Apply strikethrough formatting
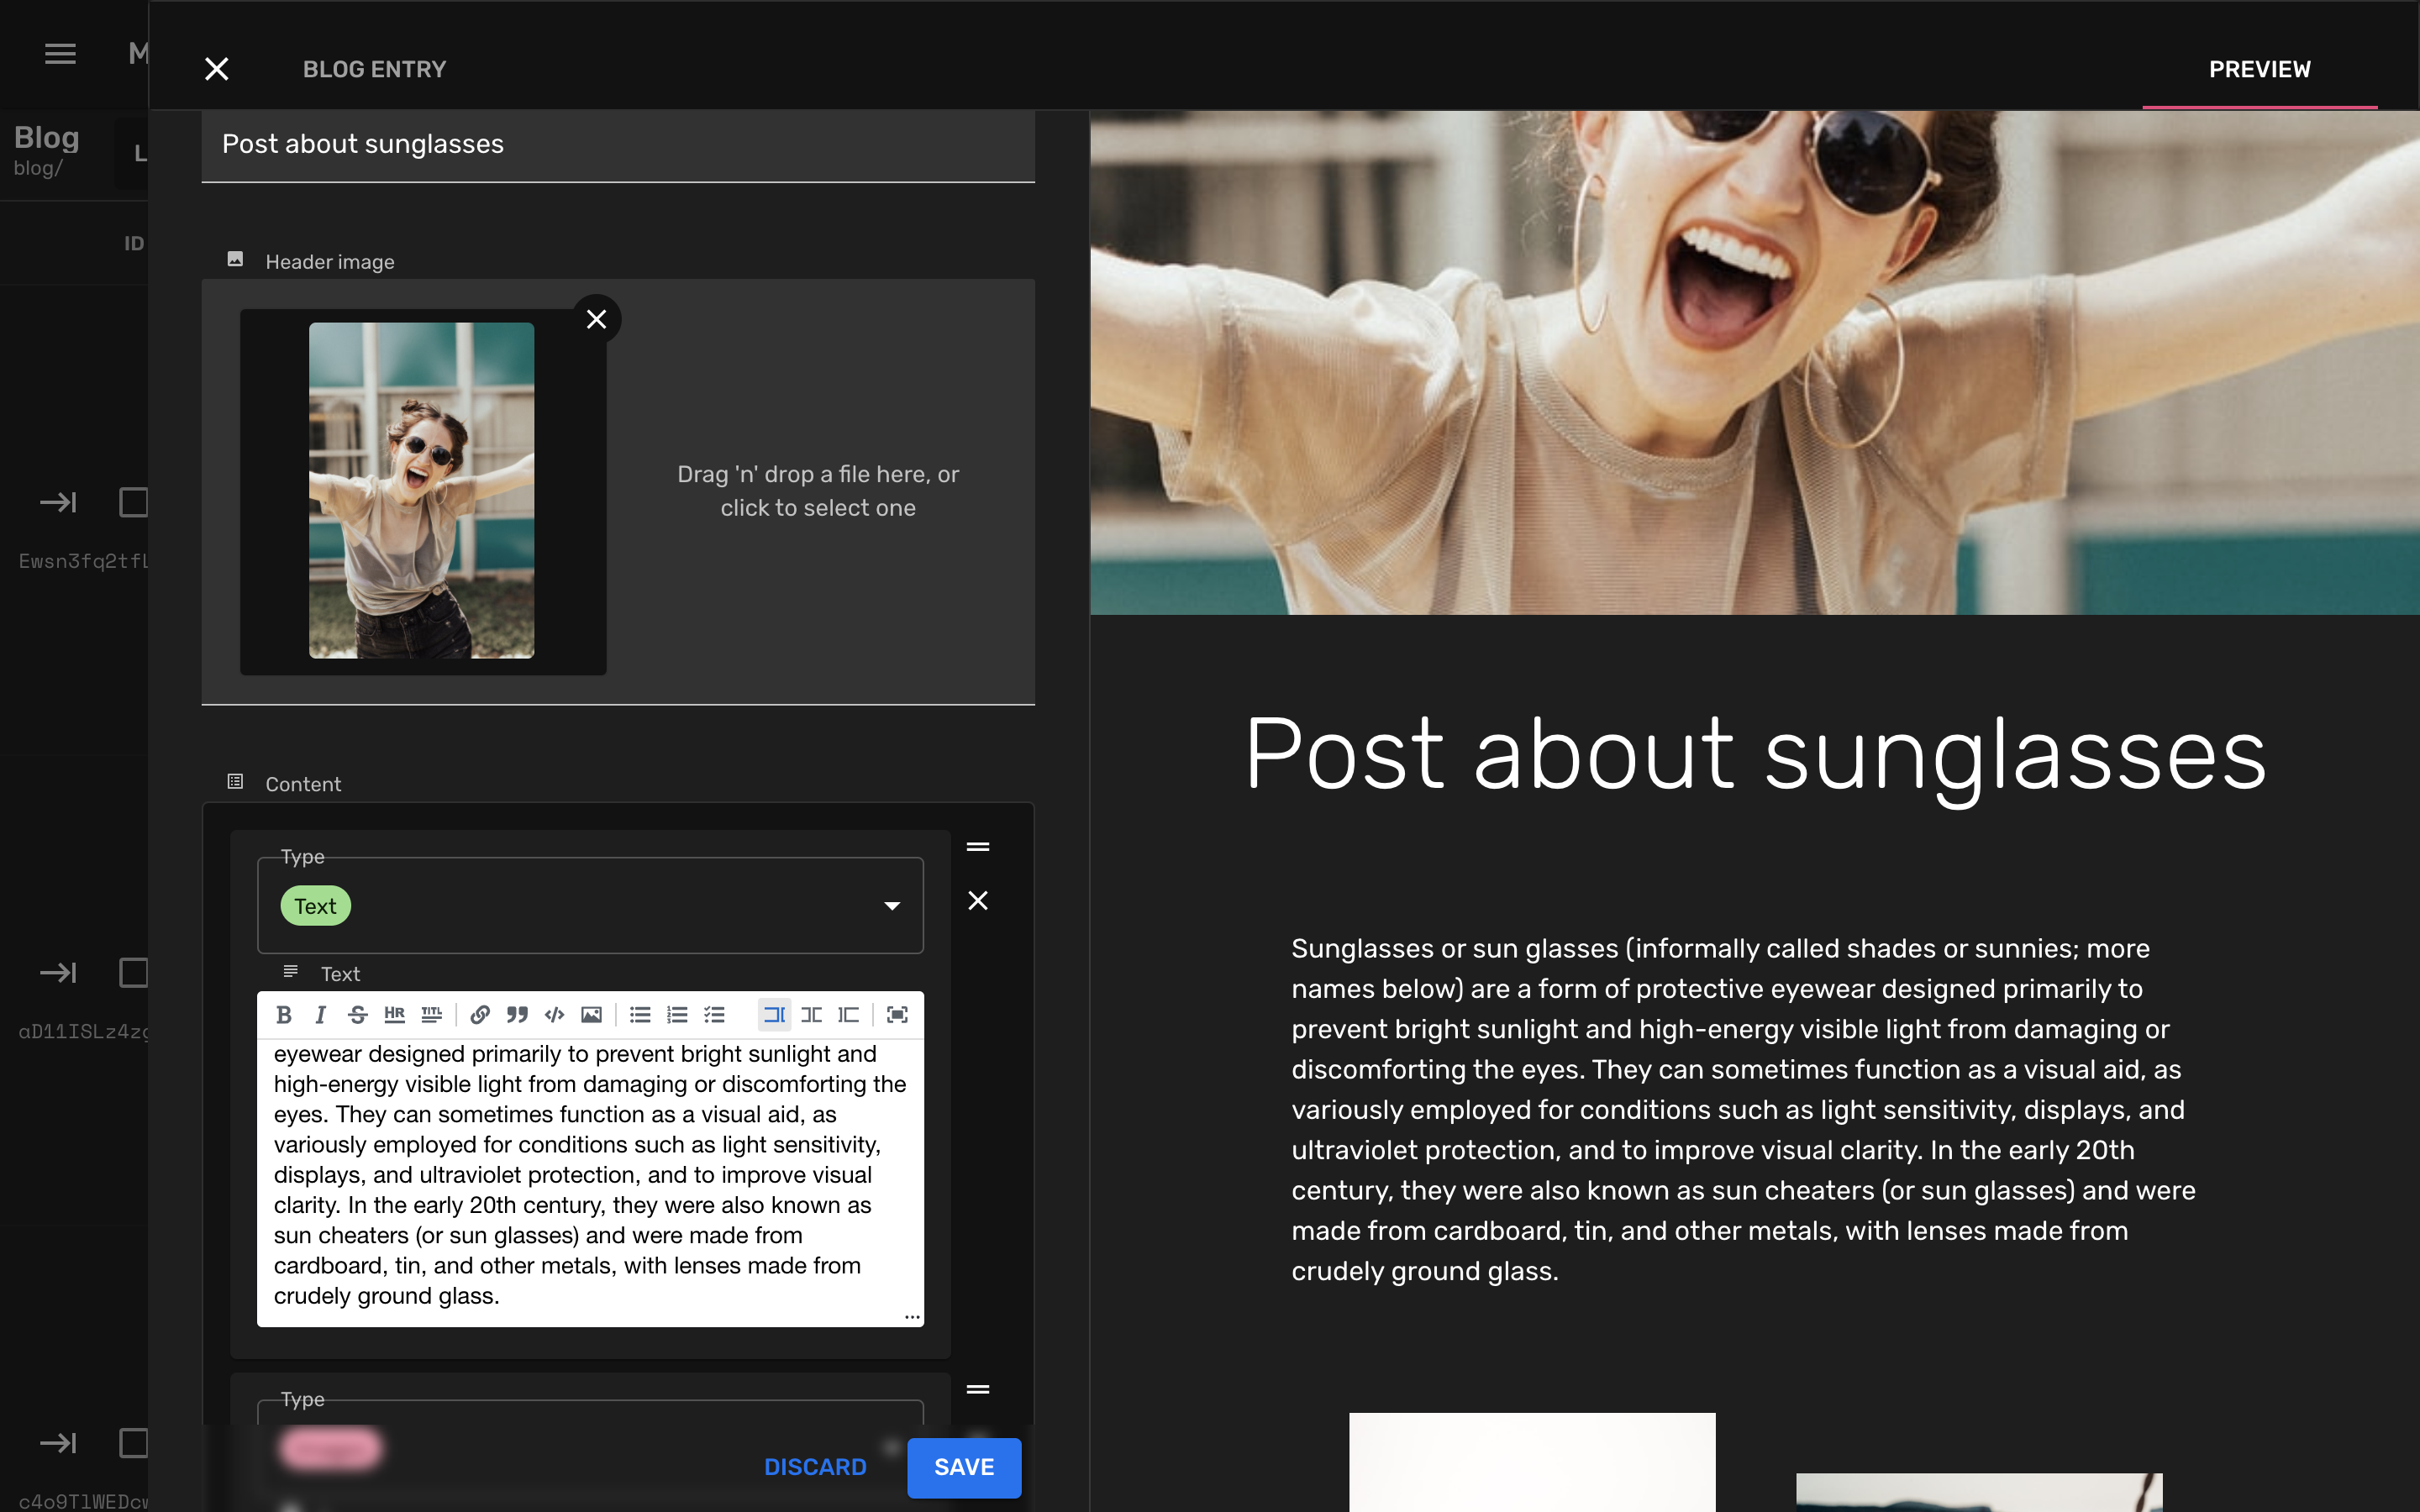 click(x=357, y=1014)
